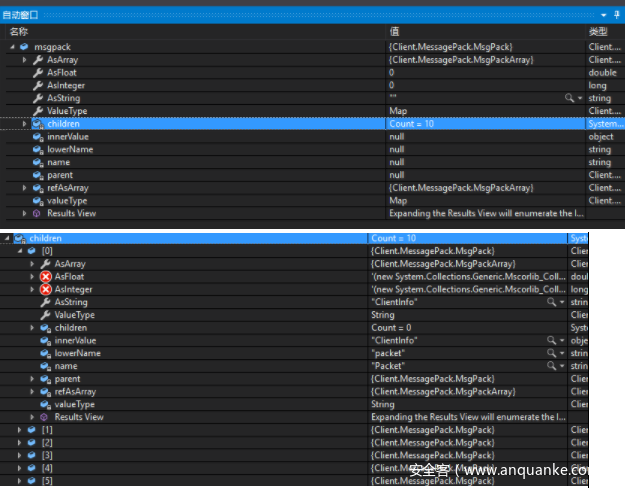This screenshot has width=625, height=489.
Task: Open the Autos window options dropdown arrow
Action: coord(604,16)
